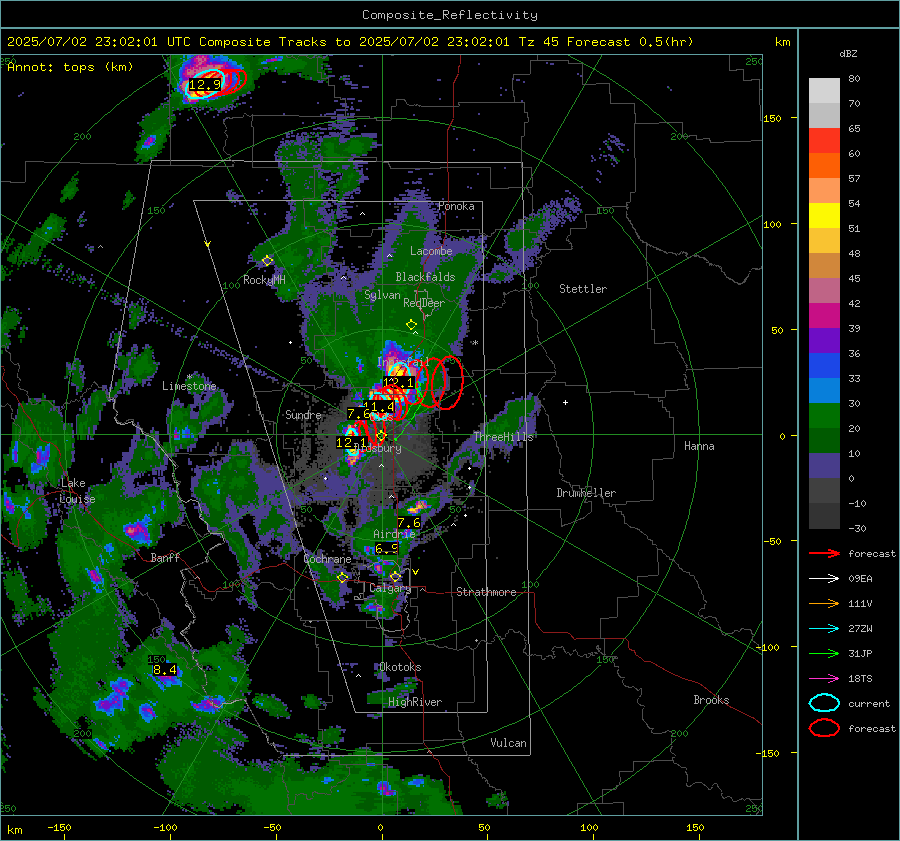Click the yellow 51-54 dBZ color swatch
This screenshot has height=841, width=900.
824,216
